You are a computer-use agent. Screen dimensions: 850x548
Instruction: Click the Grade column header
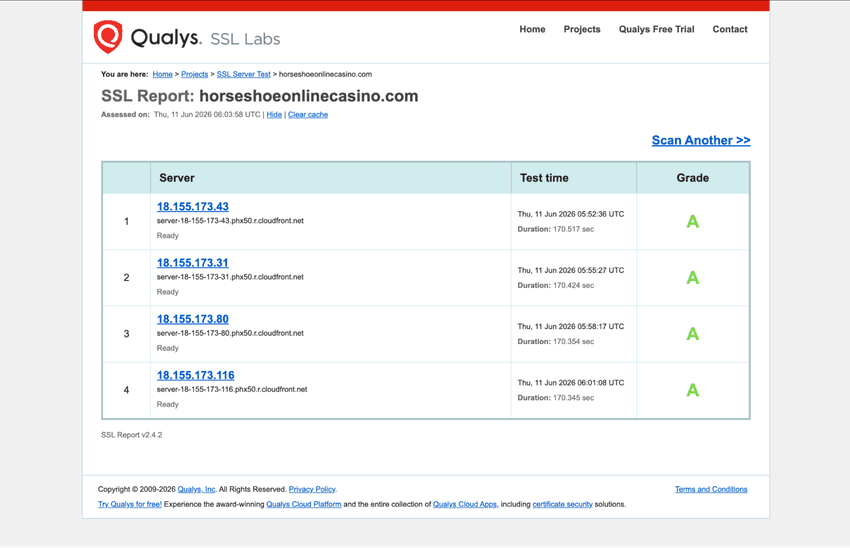(693, 178)
